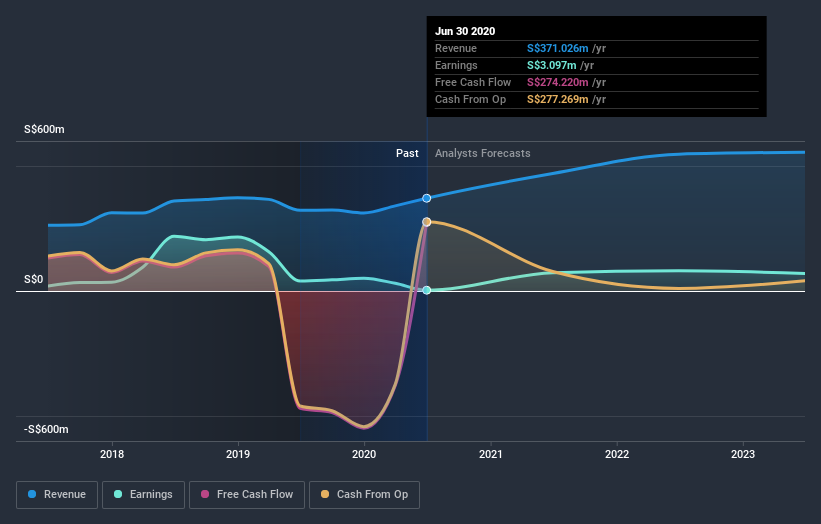Click the S$600m y-axis label
Screen dimensions: 821x524
click(x=47, y=130)
